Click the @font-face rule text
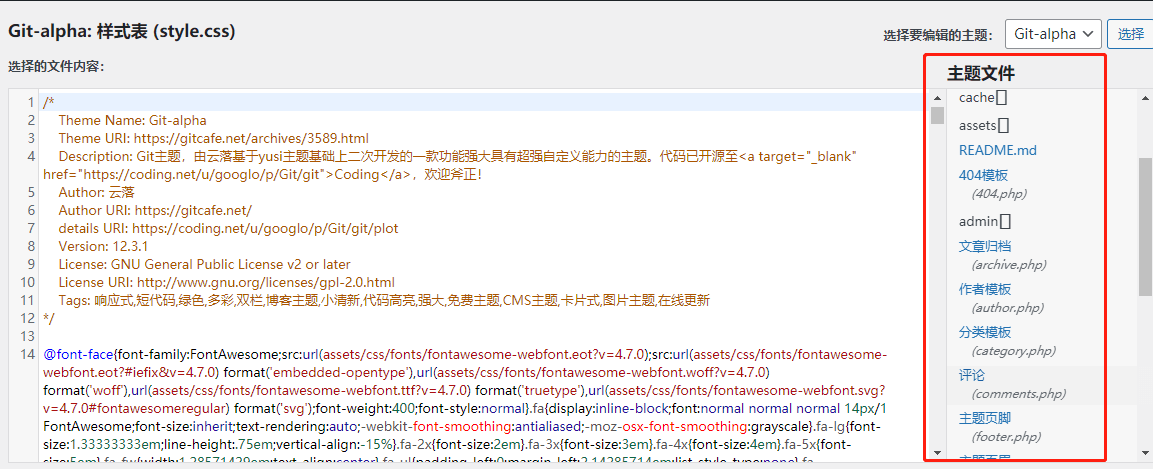Viewport: 1153px width, 469px height. [x=79, y=354]
